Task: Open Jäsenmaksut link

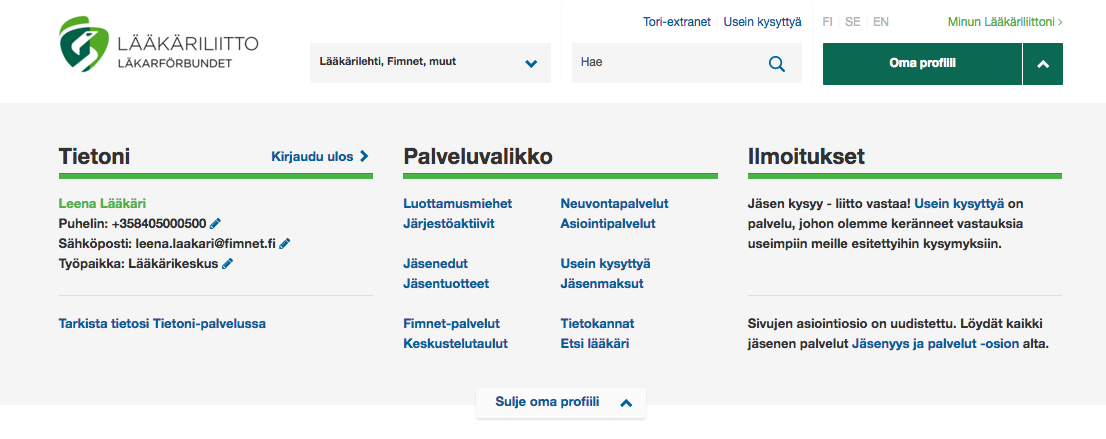Action: pos(602,284)
